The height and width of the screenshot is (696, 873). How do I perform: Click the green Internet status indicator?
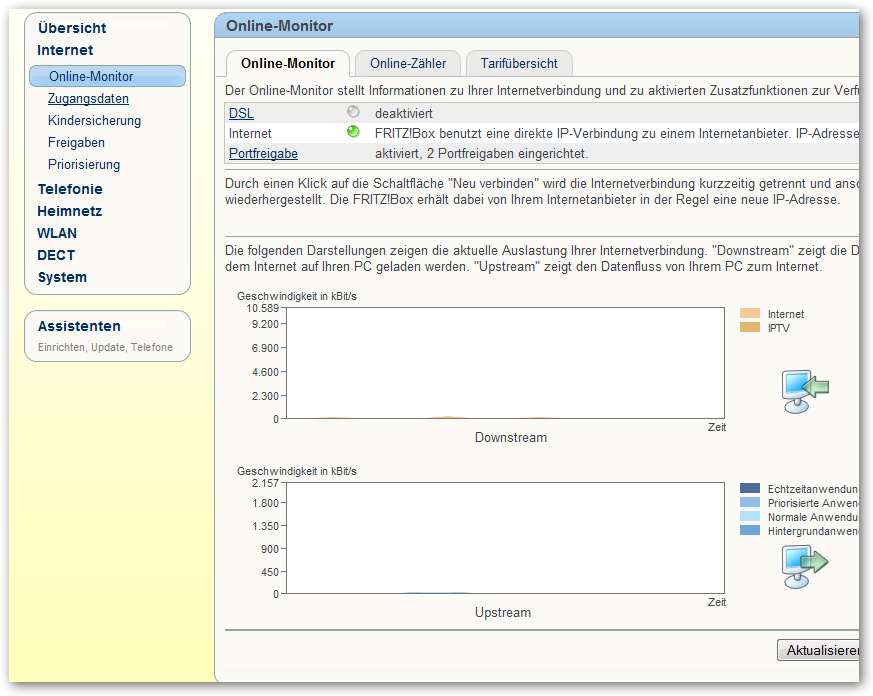(x=353, y=132)
